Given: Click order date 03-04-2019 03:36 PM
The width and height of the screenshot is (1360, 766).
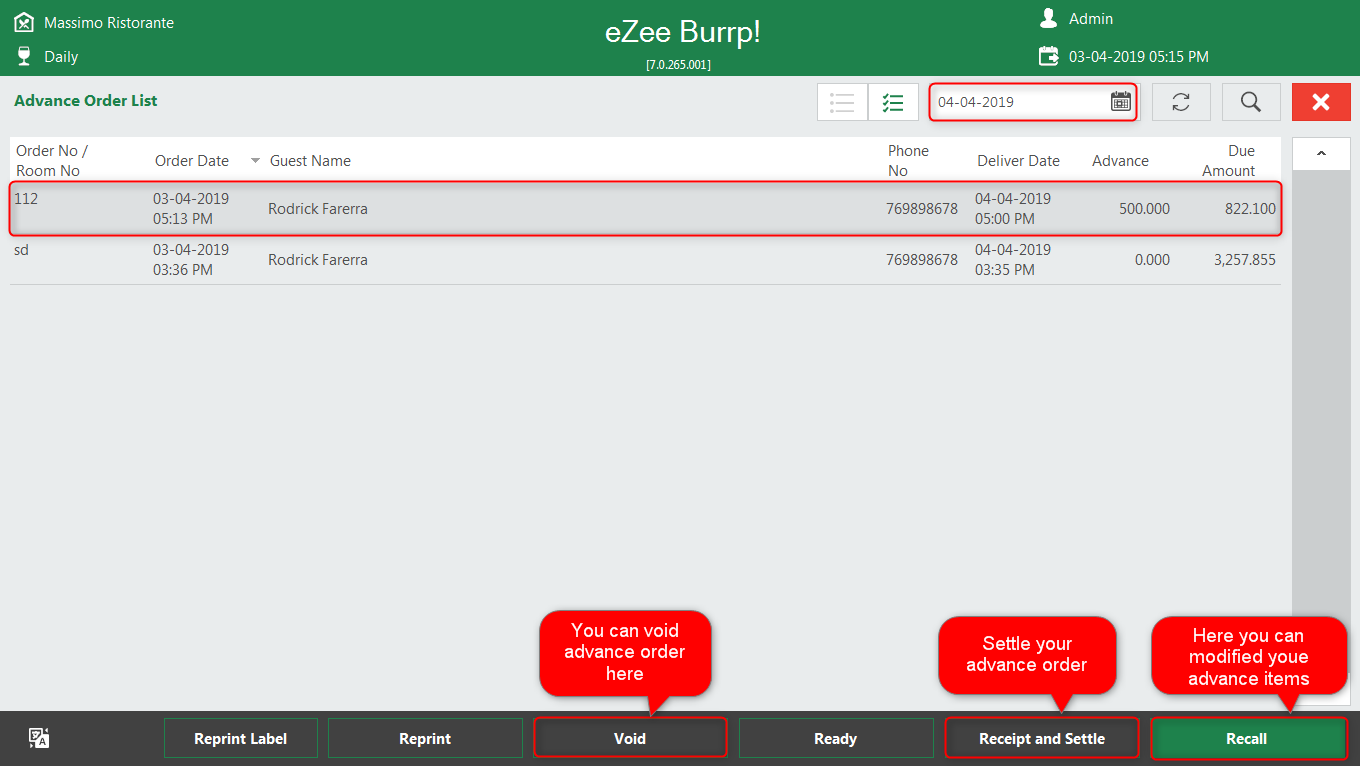Looking at the screenshot, I should (x=191, y=260).
